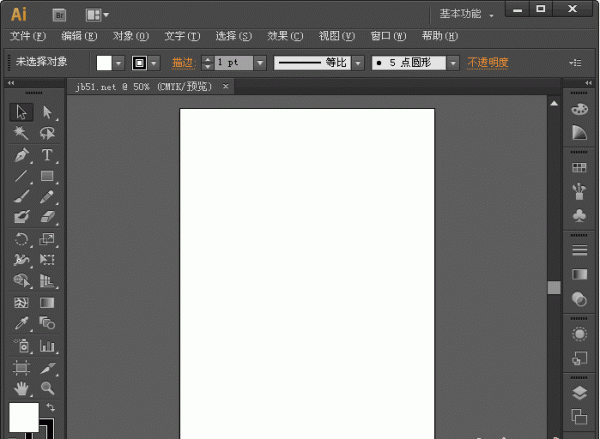The width and height of the screenshot is (600, 439).
Task: Open the Swatches panel
Action: tap(579, 168)
